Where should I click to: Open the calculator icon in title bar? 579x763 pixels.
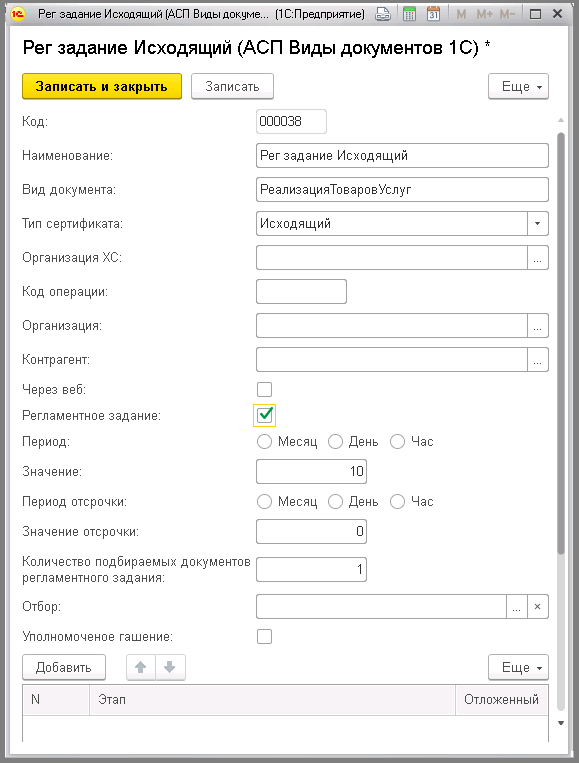[x=409, y=14]
